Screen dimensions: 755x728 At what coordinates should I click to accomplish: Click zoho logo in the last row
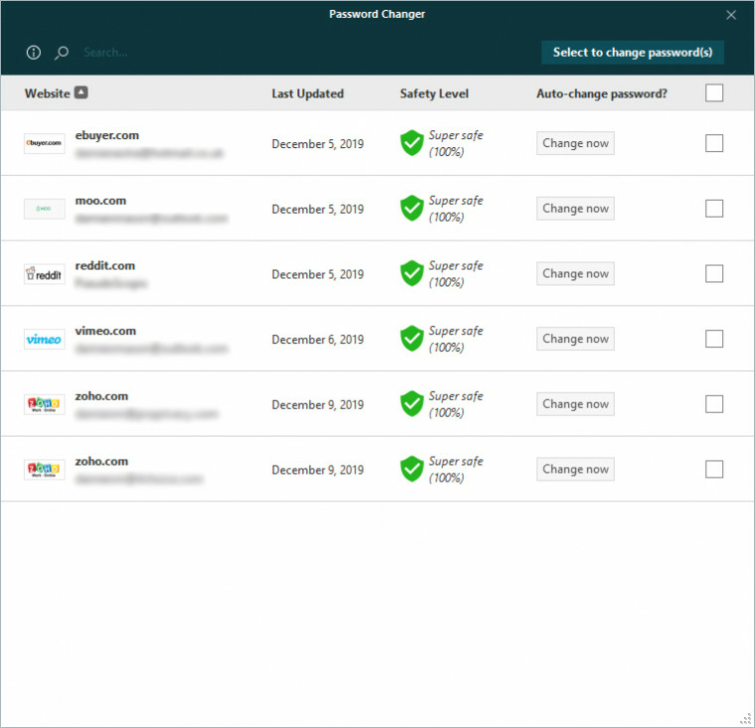pyautogui.click(x=44, y=469)
